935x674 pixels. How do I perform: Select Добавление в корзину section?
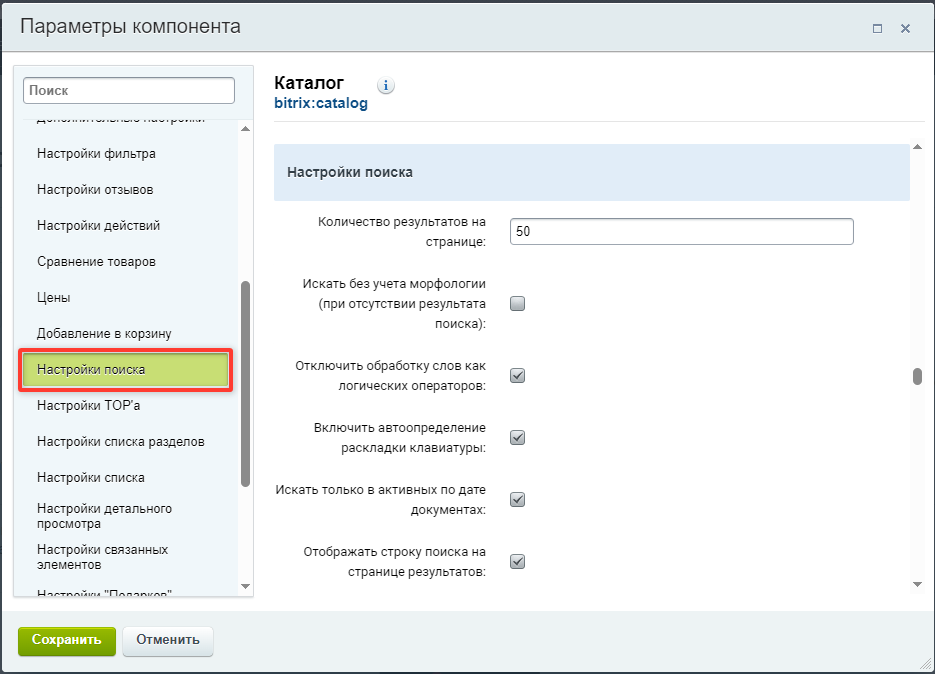(x=104, y=333)
